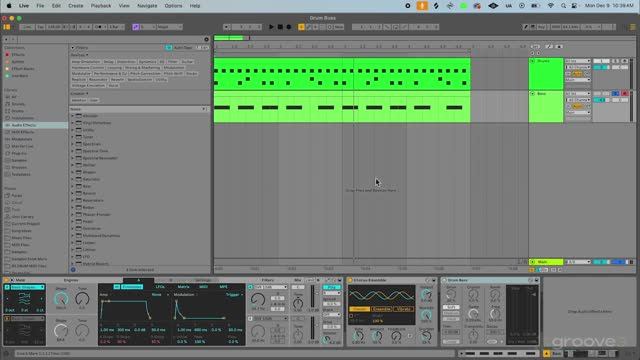The width and height of the screenshot is (640, 360).
Task: Click the MIDI map mode button
Action: (556, 27)
